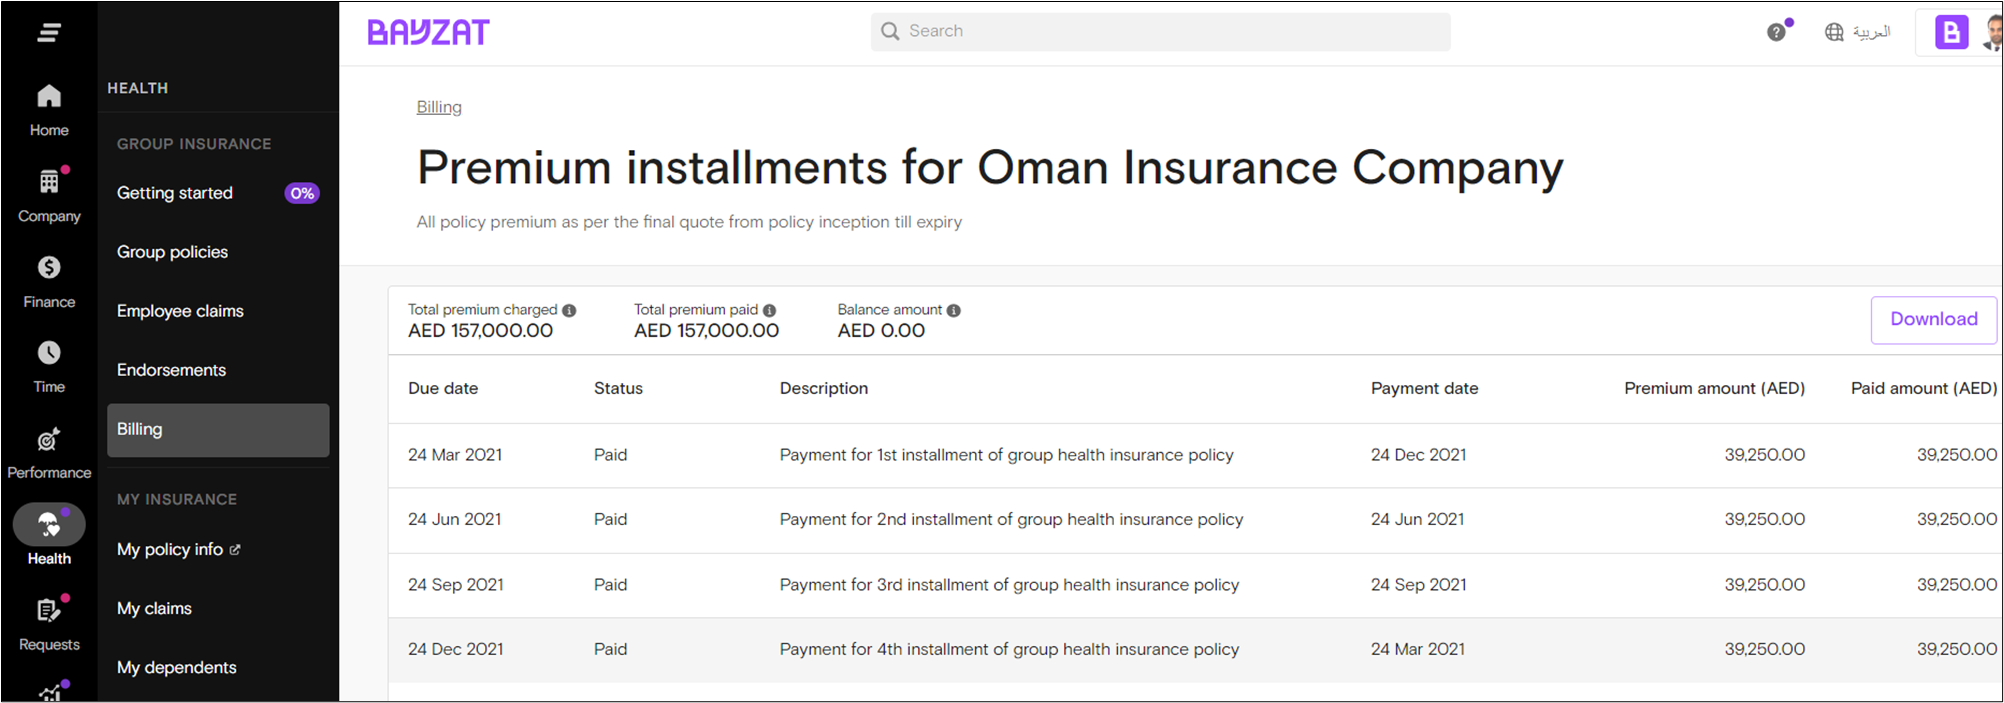2004x703 pixels.
Task: Click the Payment date column header
Action: pyautogui.click(x=1424, y=388)
